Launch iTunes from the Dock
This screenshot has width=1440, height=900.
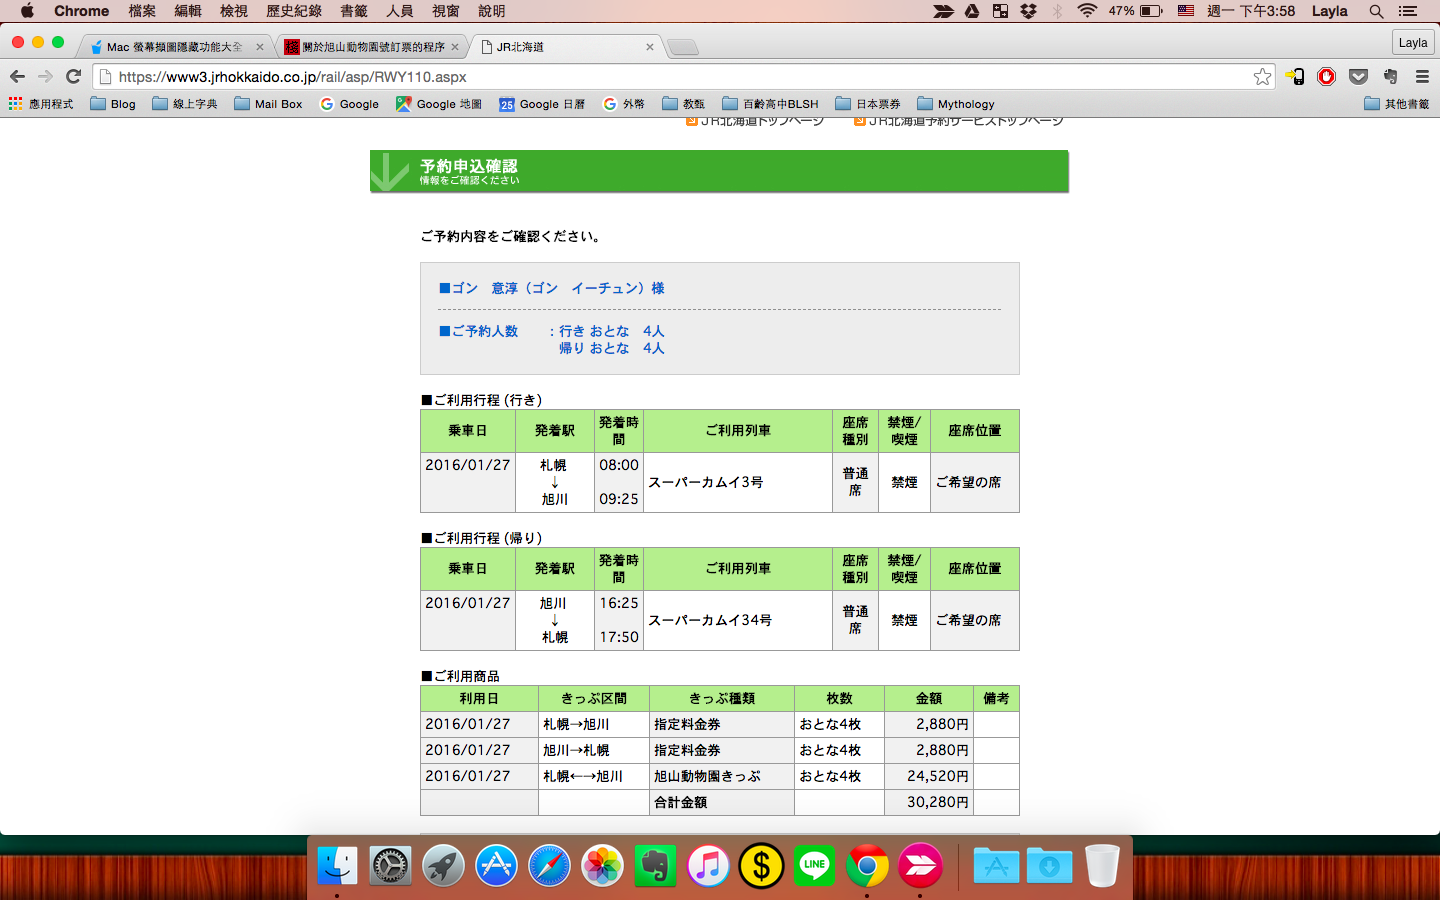coord(708,866)
